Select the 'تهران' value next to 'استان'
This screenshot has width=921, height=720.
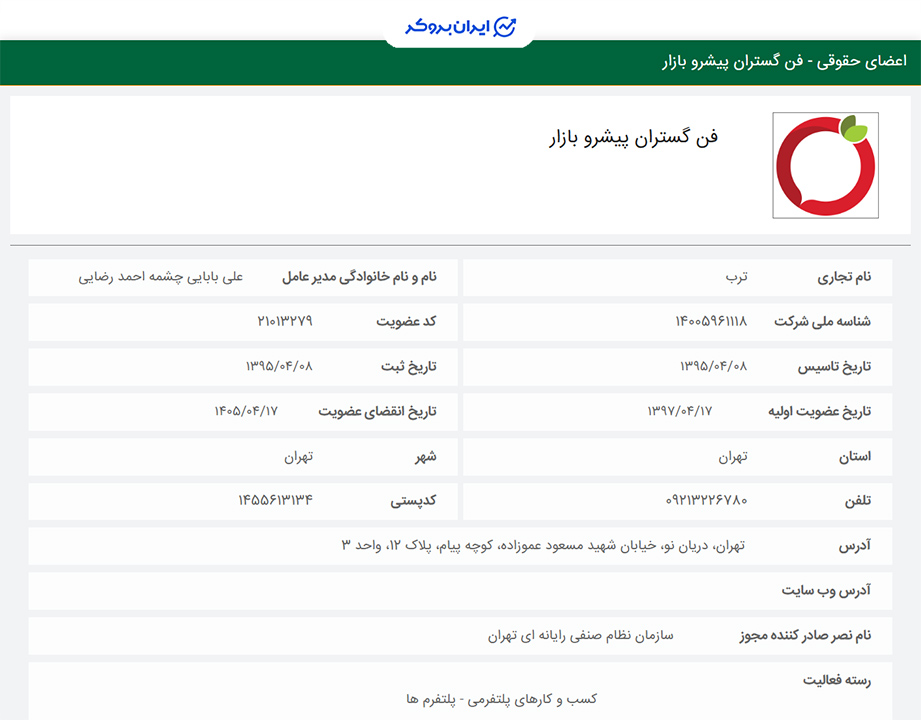[x=733, y=456]
